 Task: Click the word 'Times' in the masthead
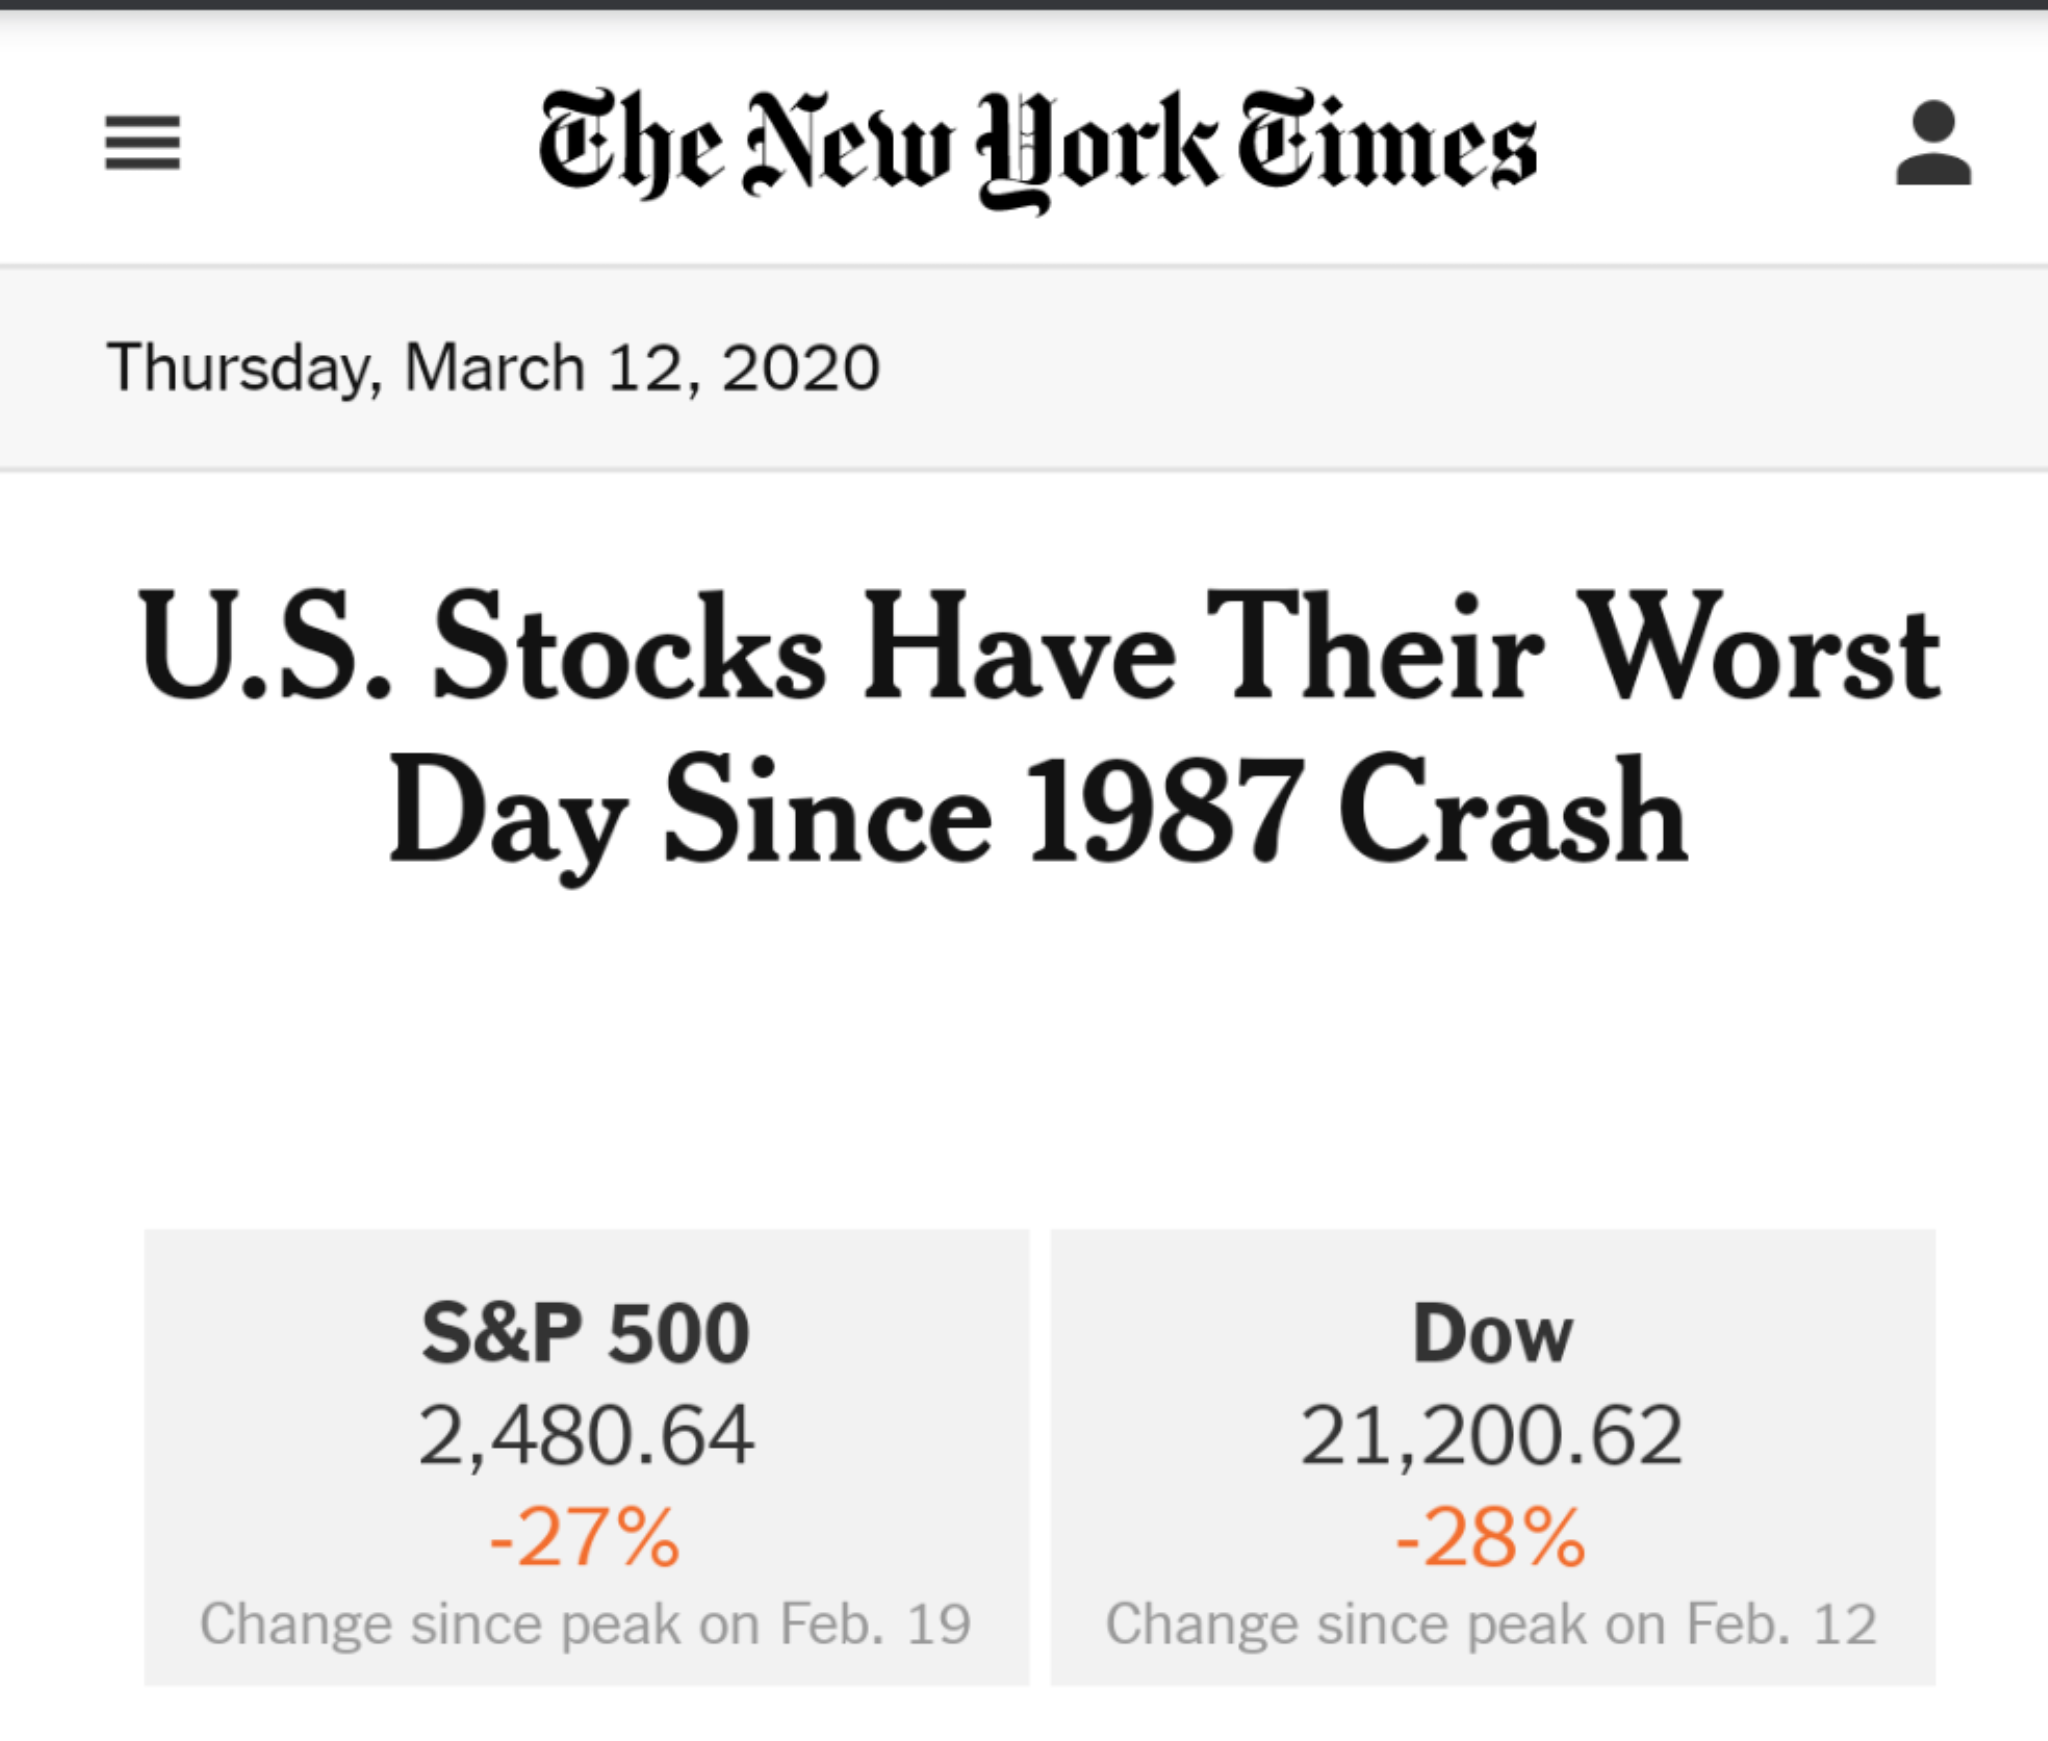point(1388,140)
